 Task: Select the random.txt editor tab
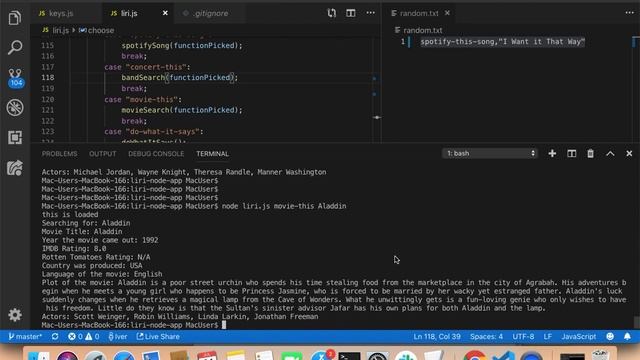coord(419,13)
